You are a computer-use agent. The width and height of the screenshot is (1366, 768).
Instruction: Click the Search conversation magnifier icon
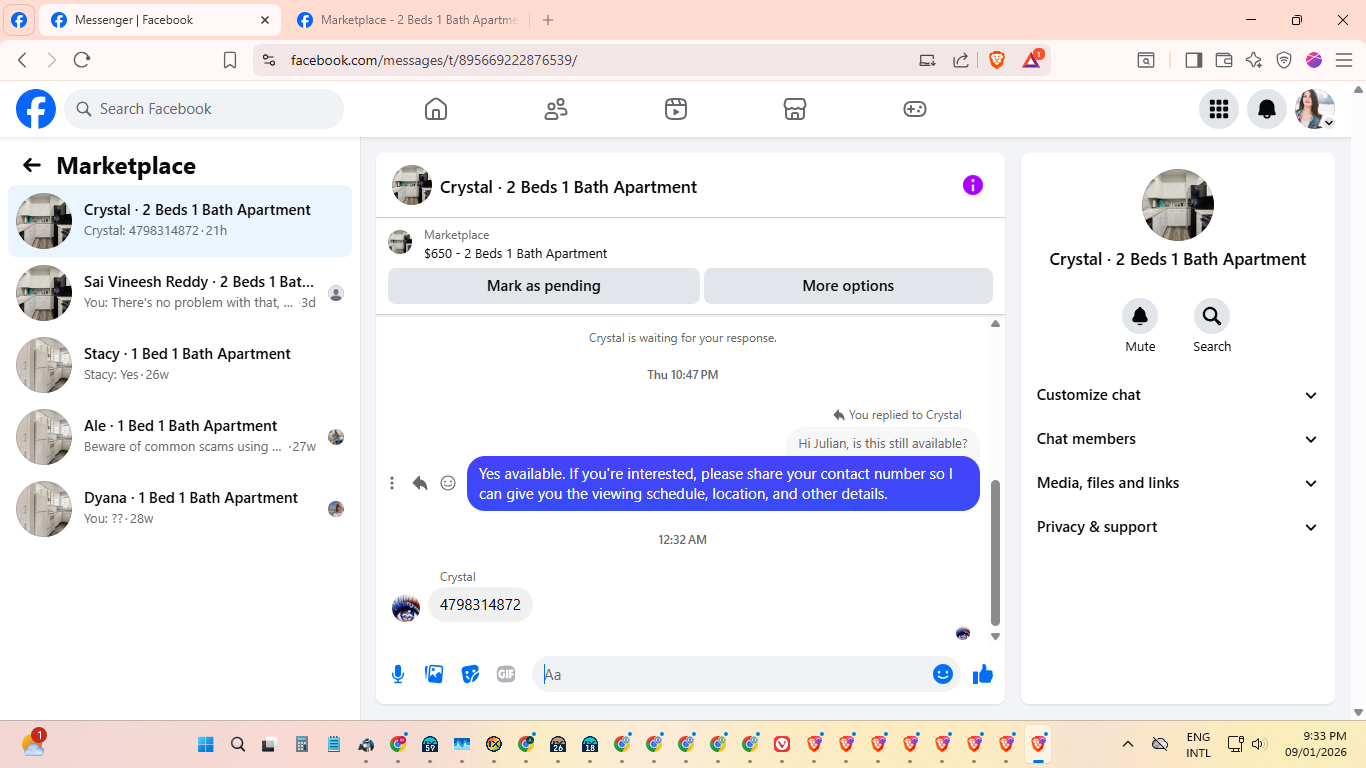[1212, 316]
